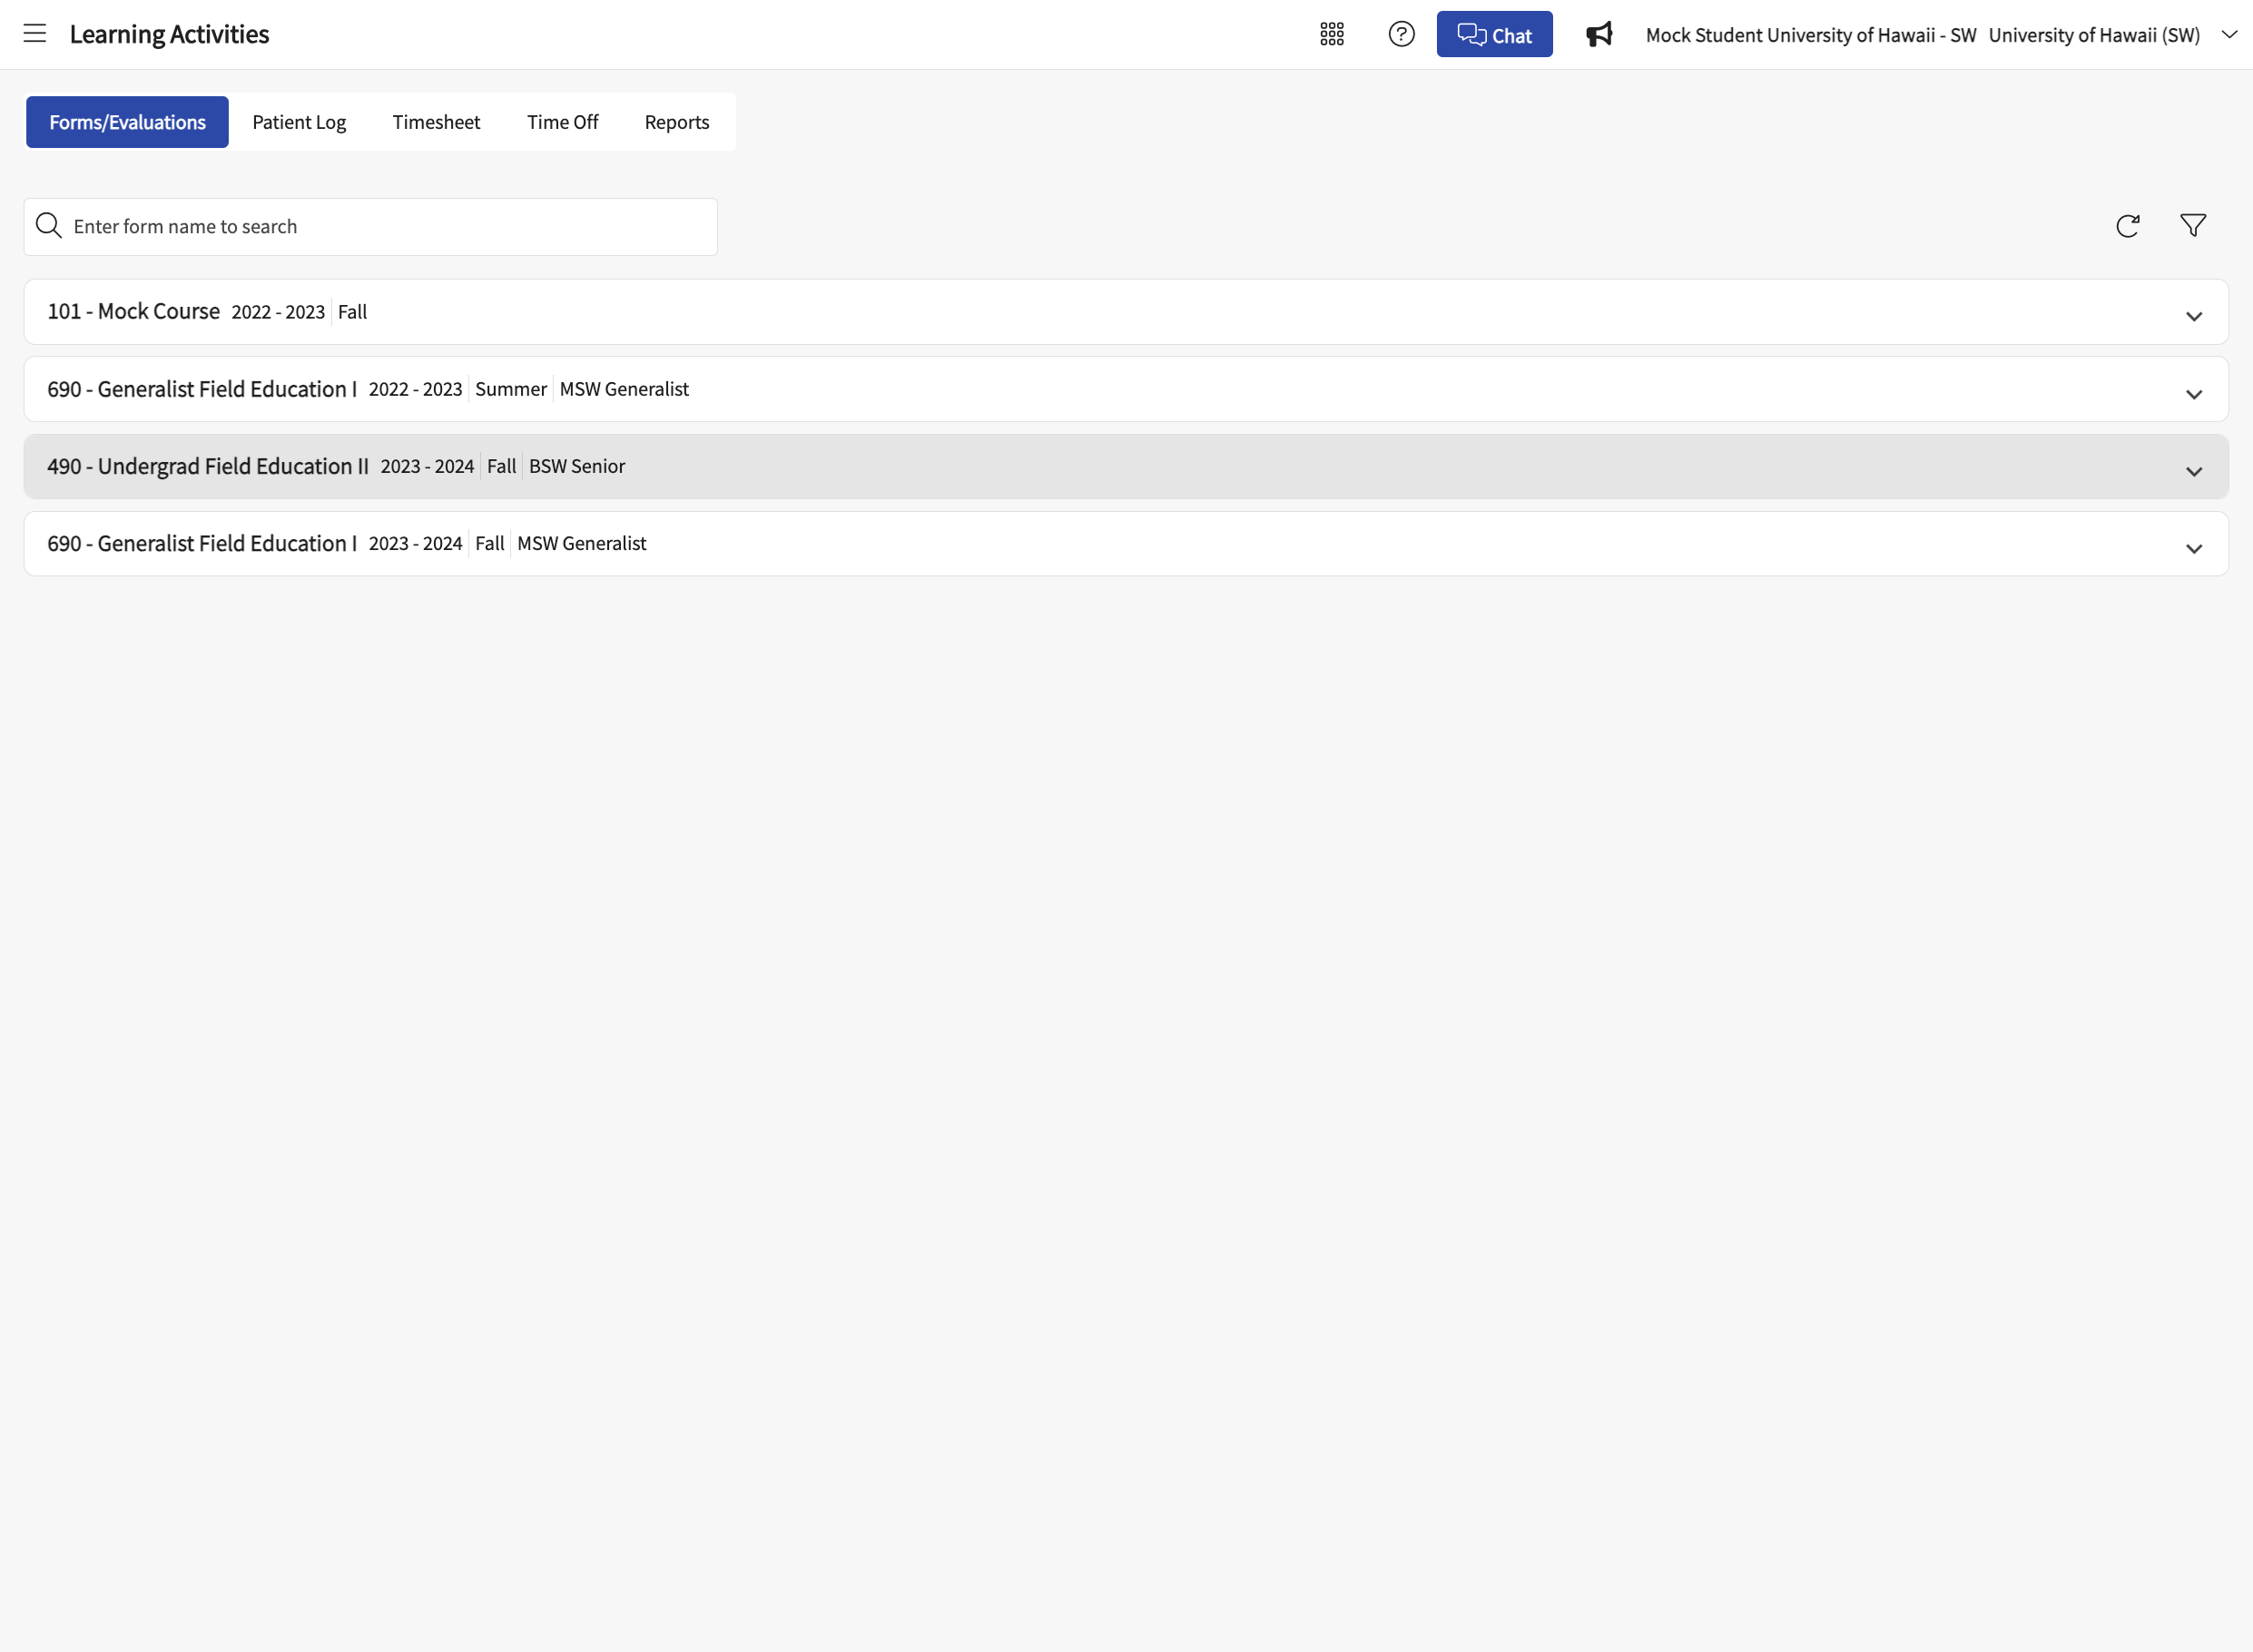
Task: Open the hamburger navigation menu
Action: pyautogui.click(x=35, y=34)
